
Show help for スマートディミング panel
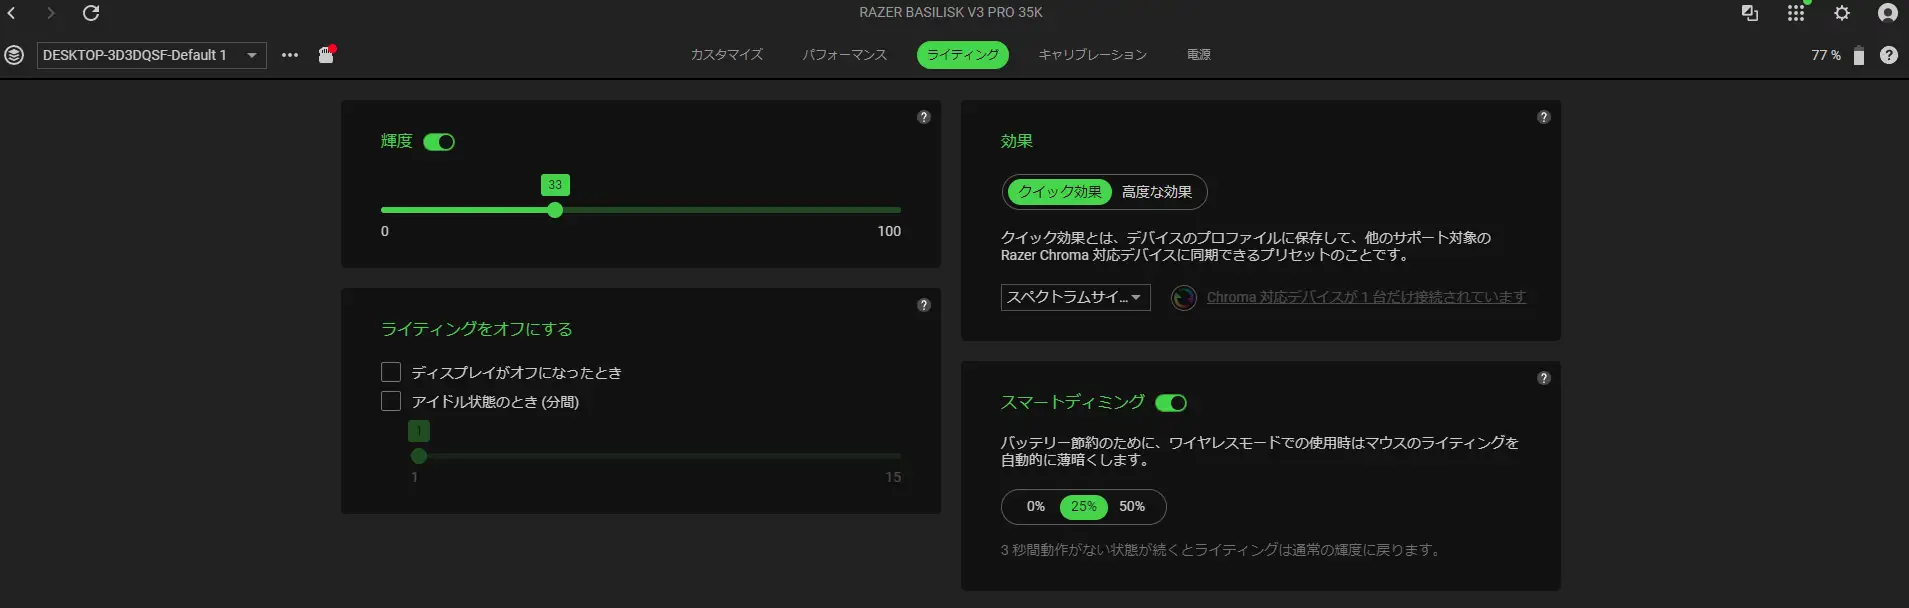tap(1544, 378)
